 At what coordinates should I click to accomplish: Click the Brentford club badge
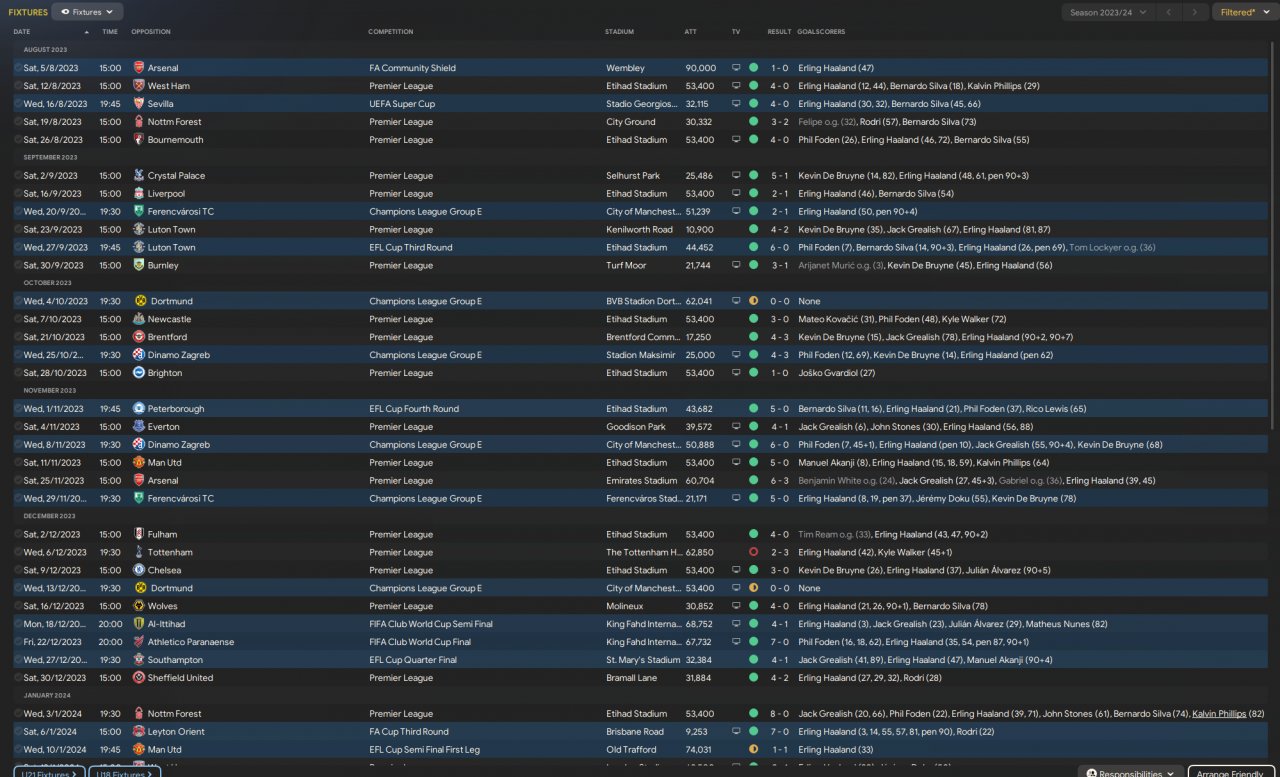[139, 337]
